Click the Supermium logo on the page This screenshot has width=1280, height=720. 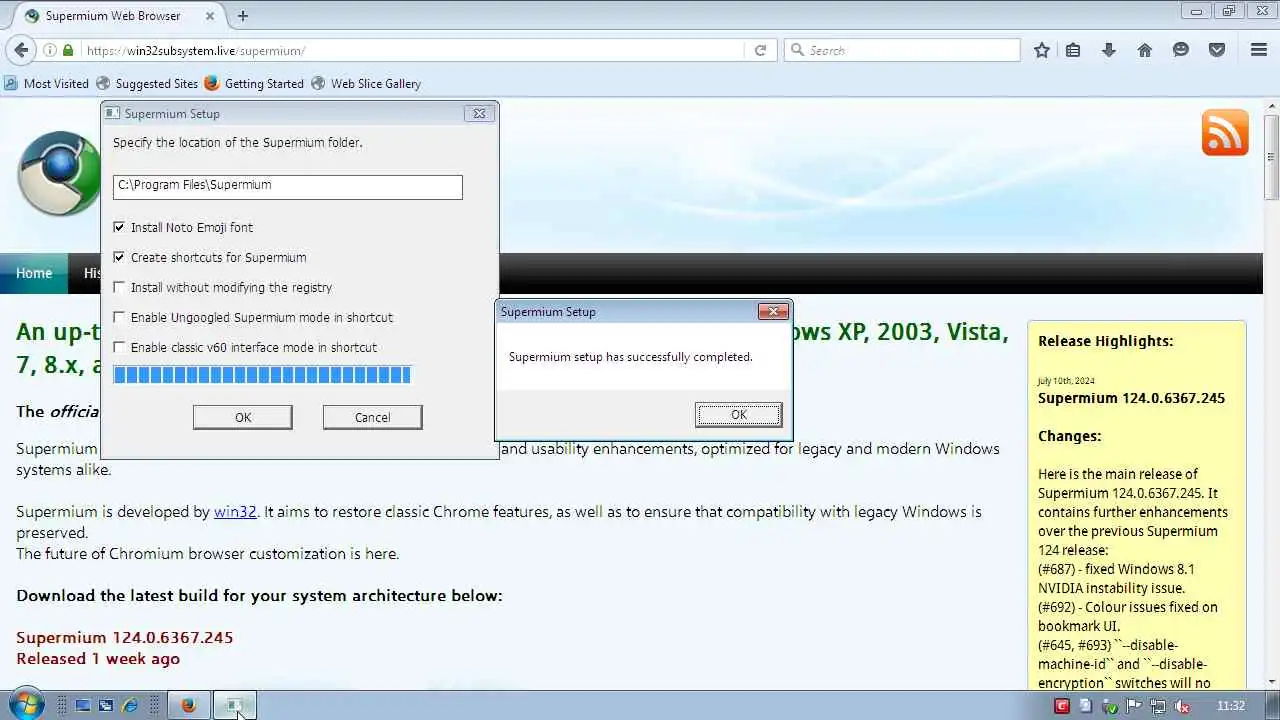point(59,173)
